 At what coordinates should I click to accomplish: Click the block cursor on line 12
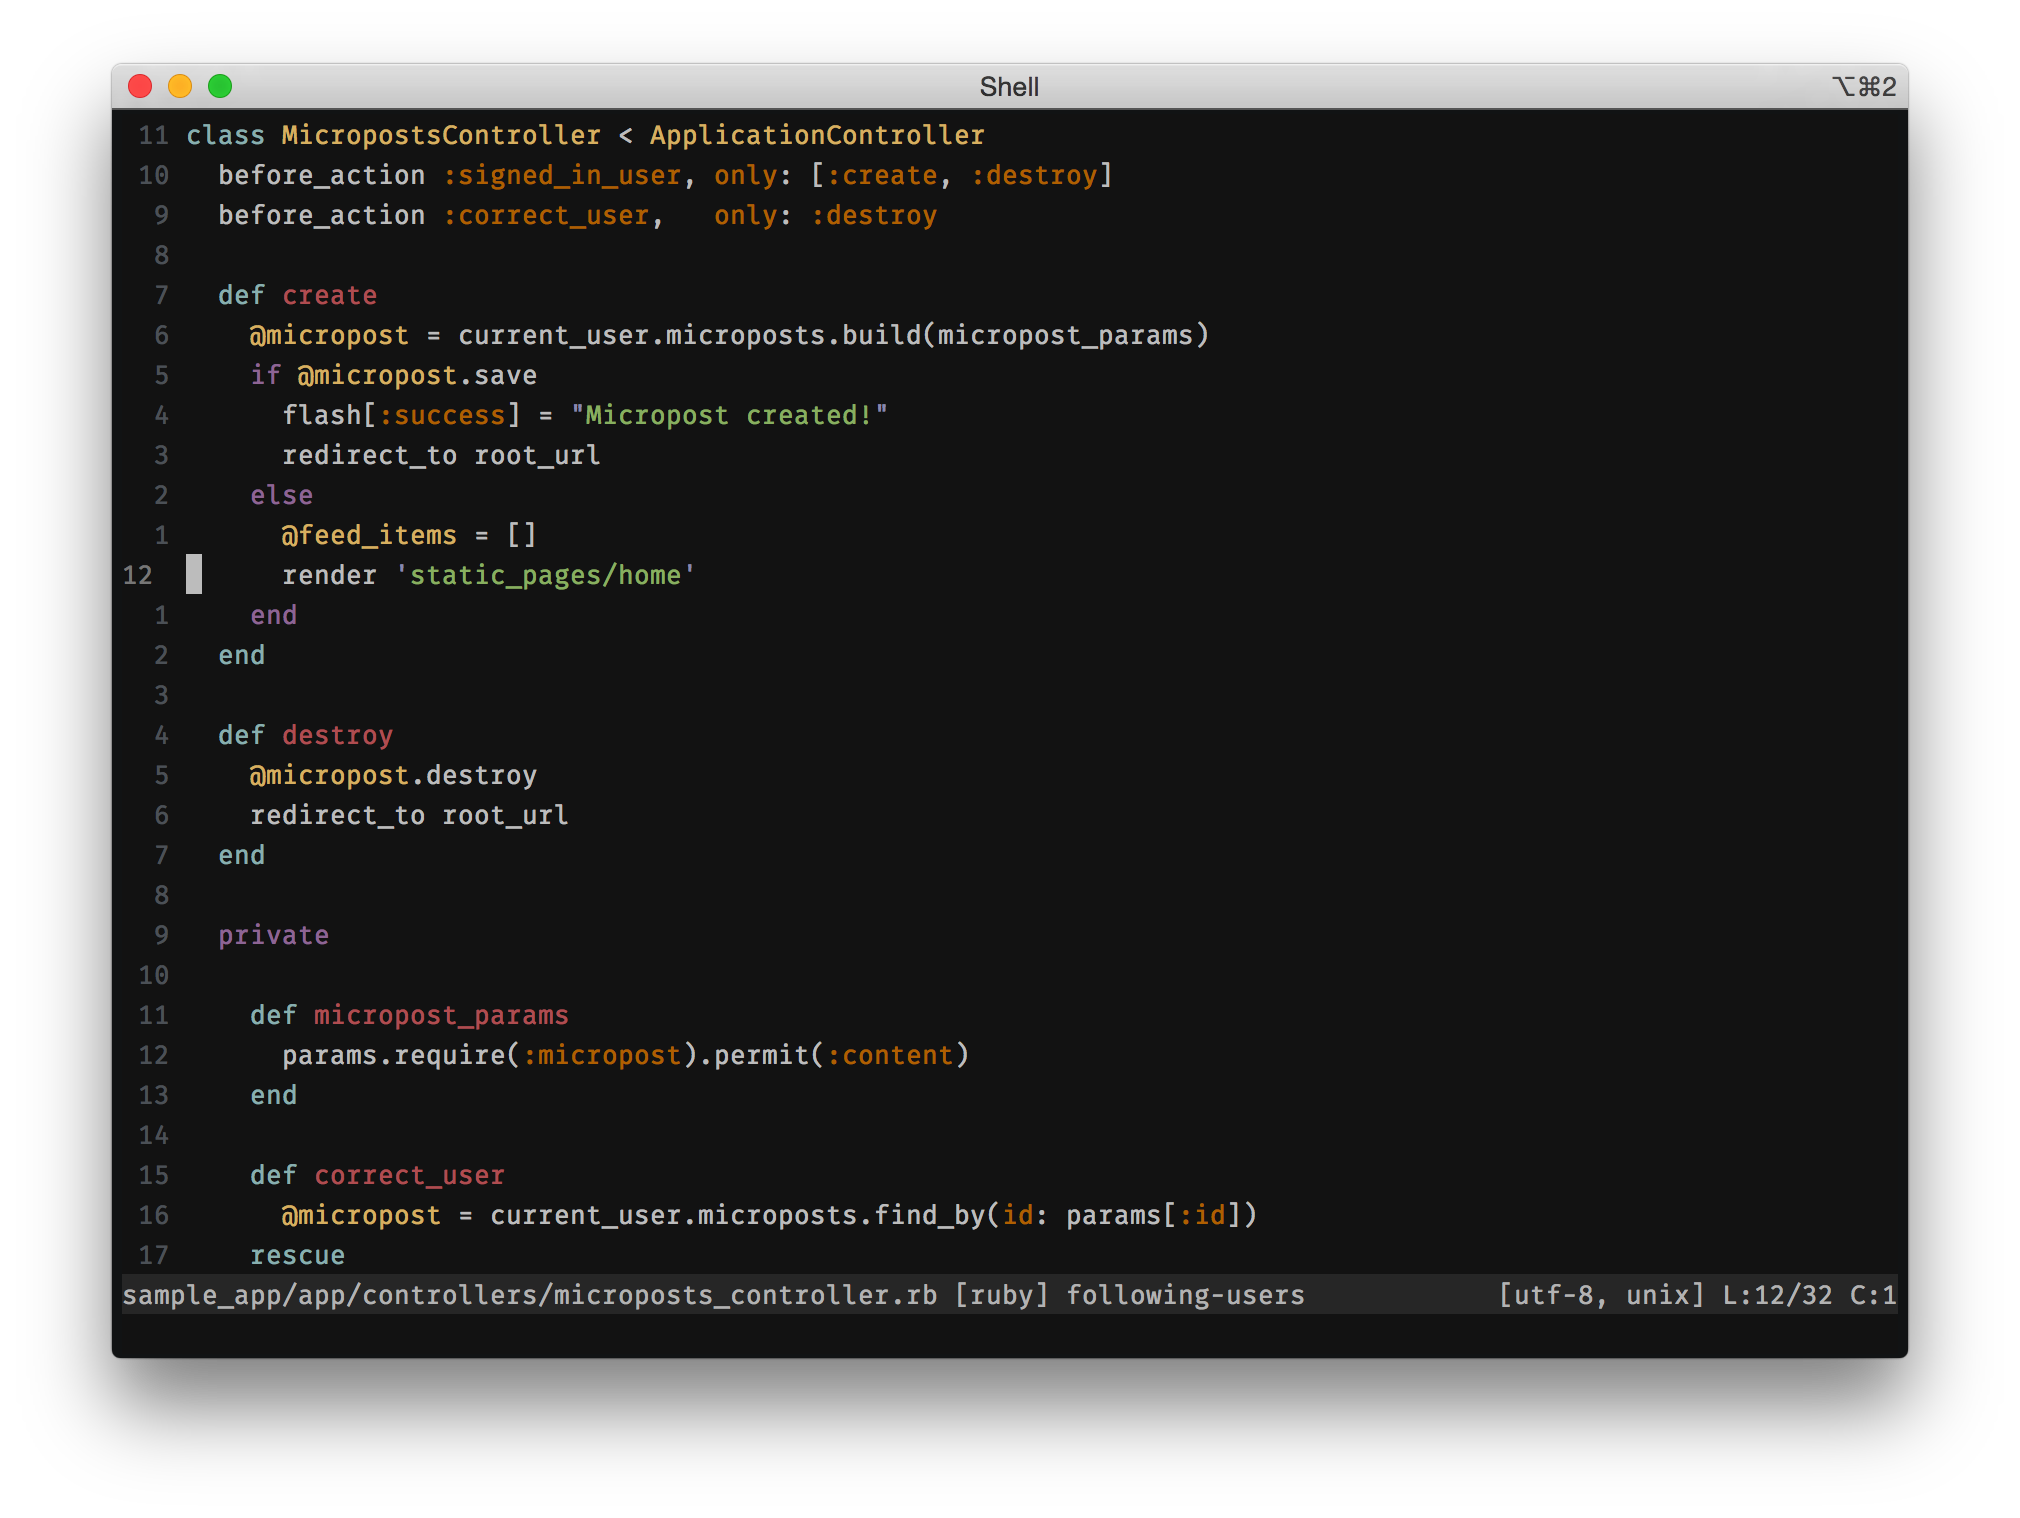pos(194,575)
